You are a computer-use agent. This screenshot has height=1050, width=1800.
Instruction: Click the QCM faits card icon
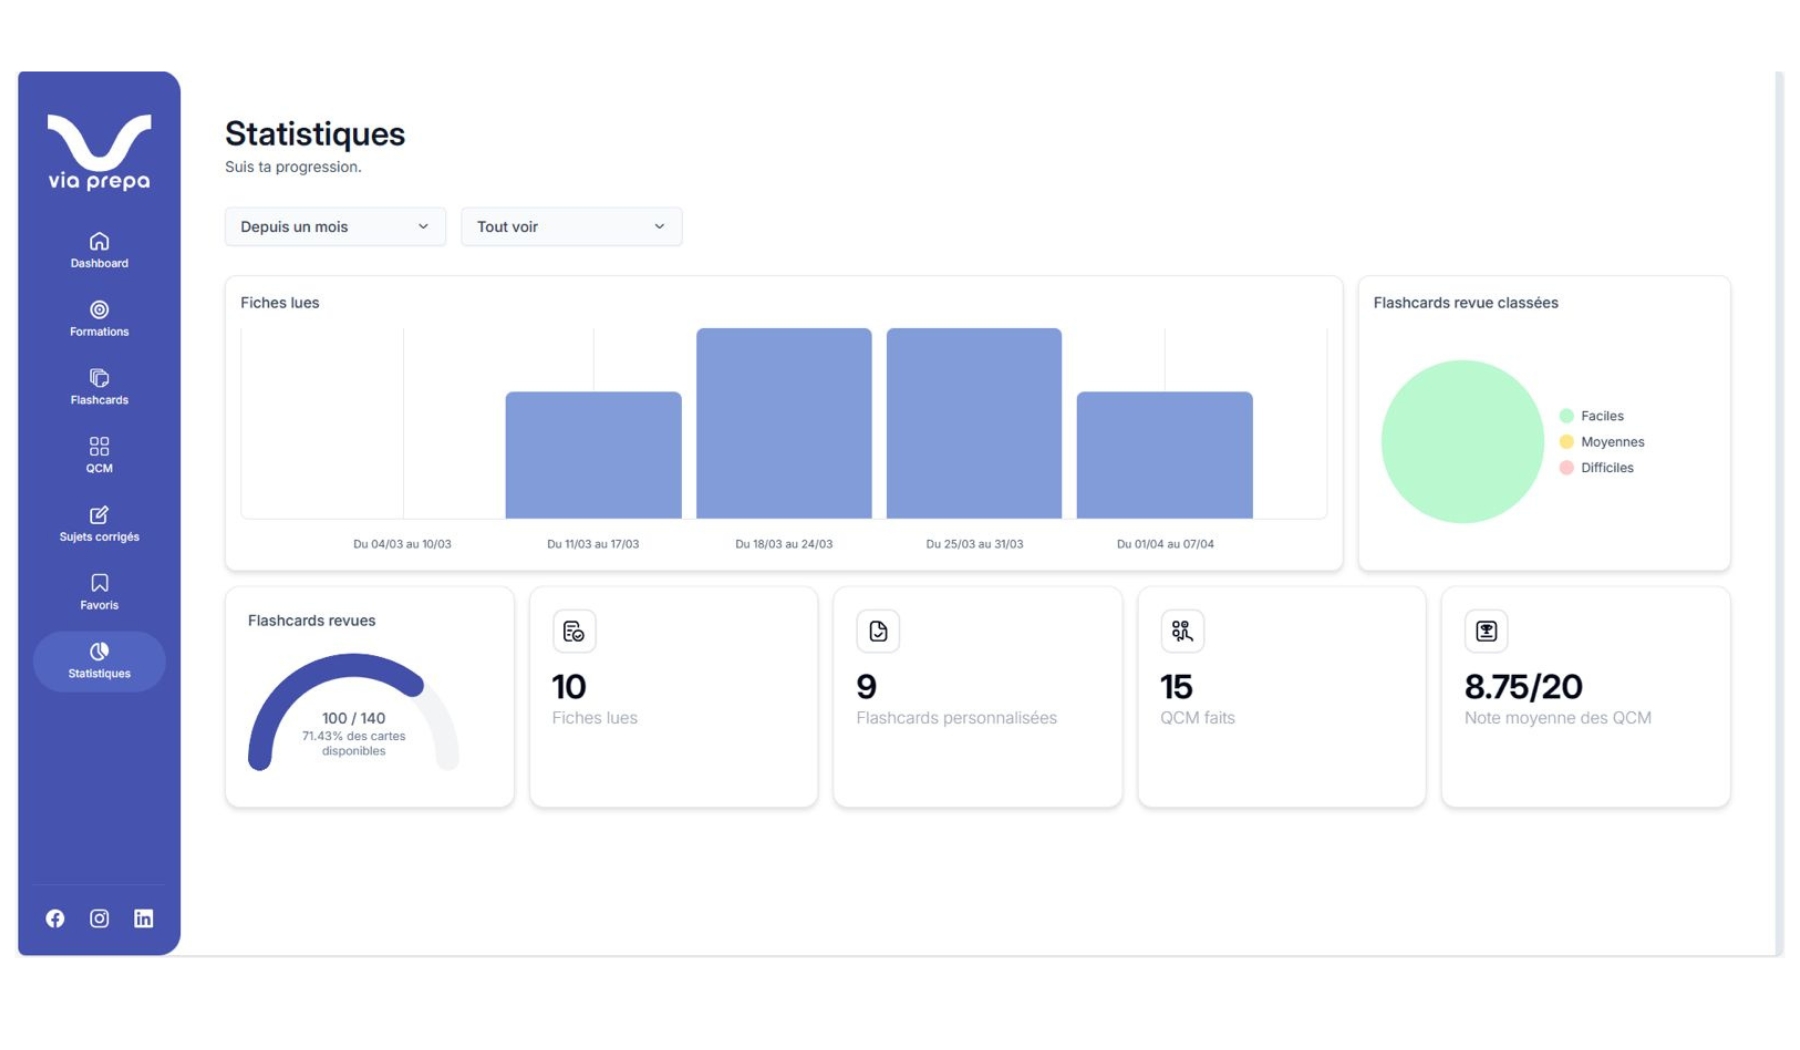pos(1181,631)
